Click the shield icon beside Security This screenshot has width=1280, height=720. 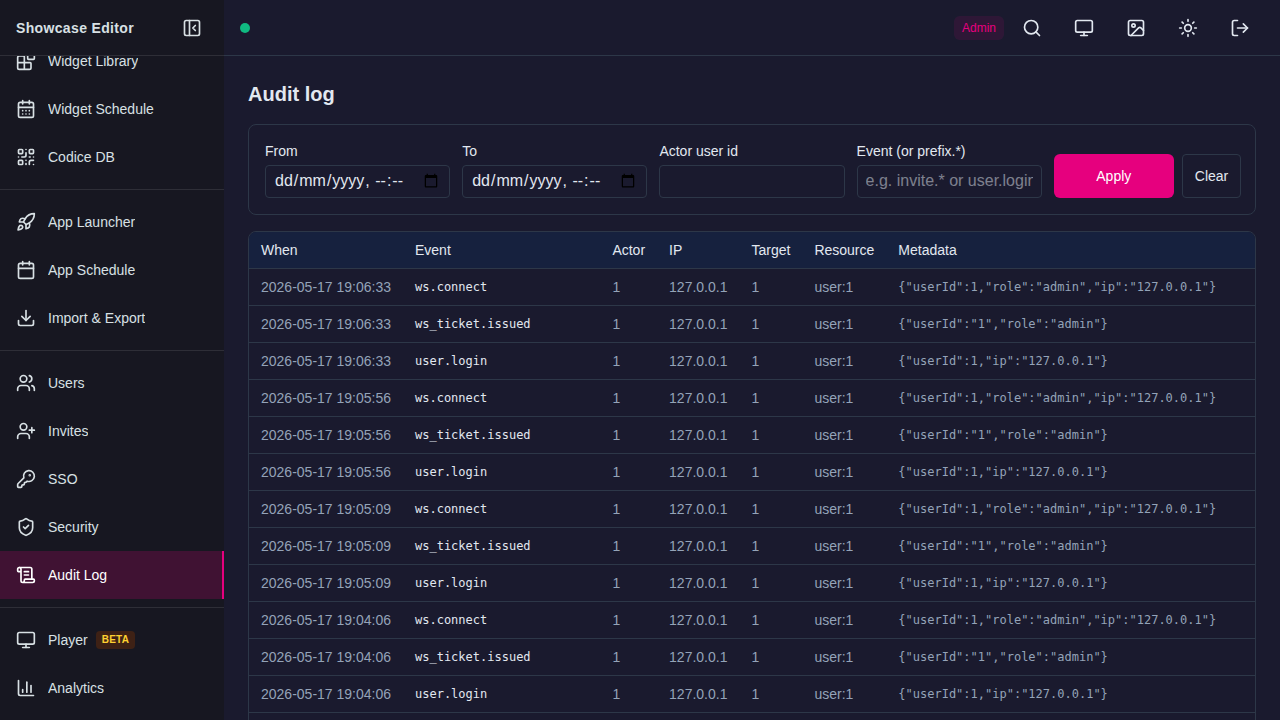coord(26,527)
